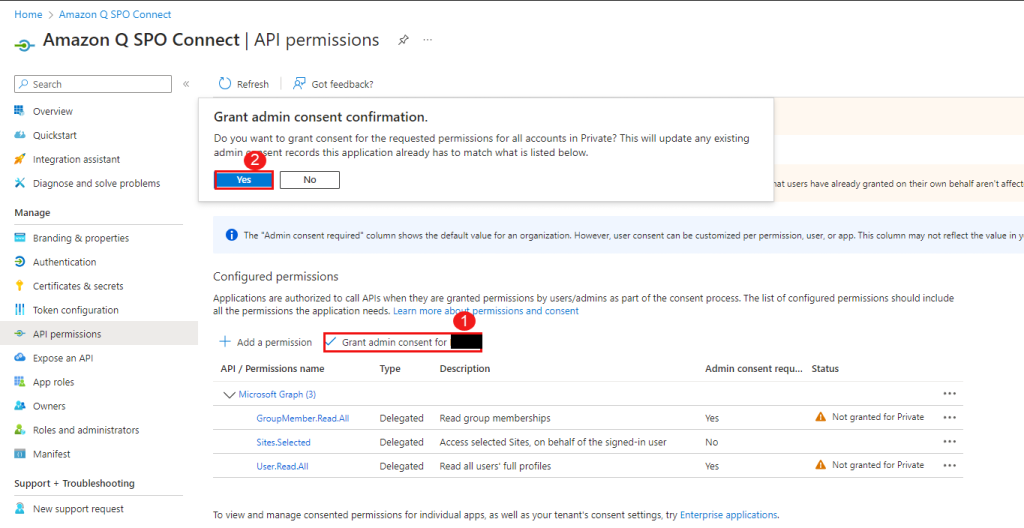
Task: Open the Home breadcrumb link
Action: (28, 14)
